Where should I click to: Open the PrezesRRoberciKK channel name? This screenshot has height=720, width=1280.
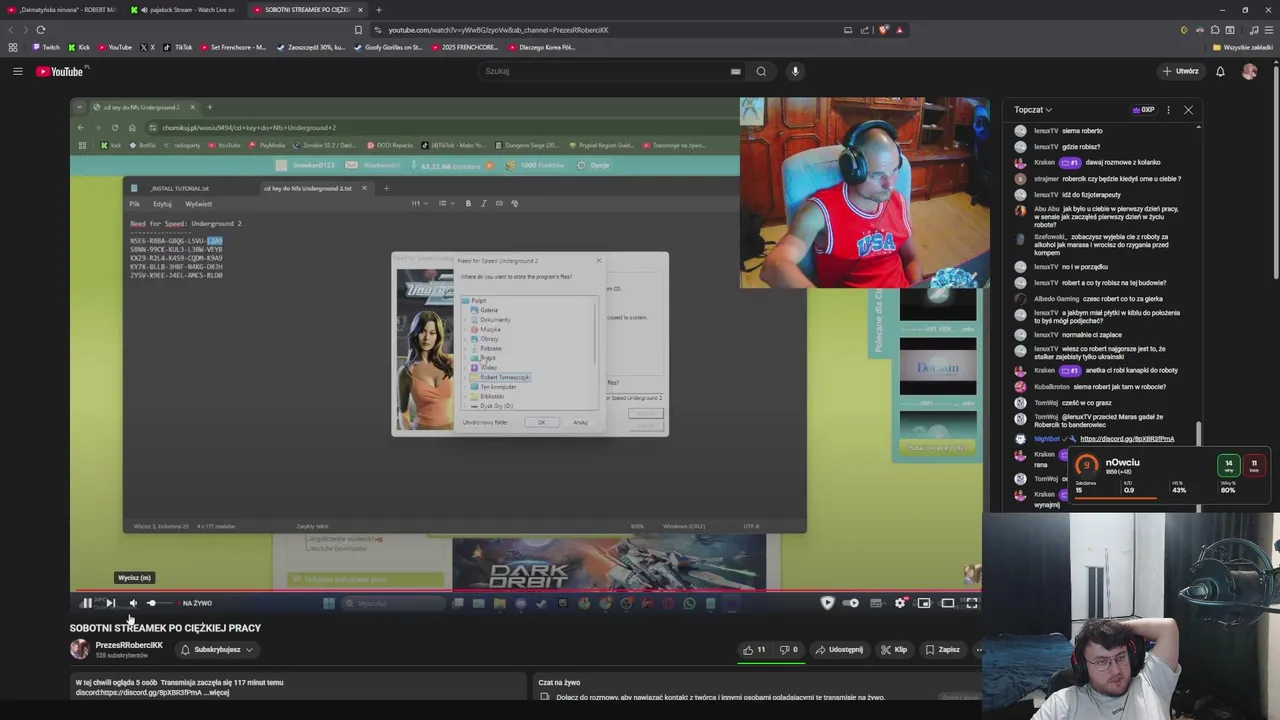pyautogui.click(x=129, y=645)
